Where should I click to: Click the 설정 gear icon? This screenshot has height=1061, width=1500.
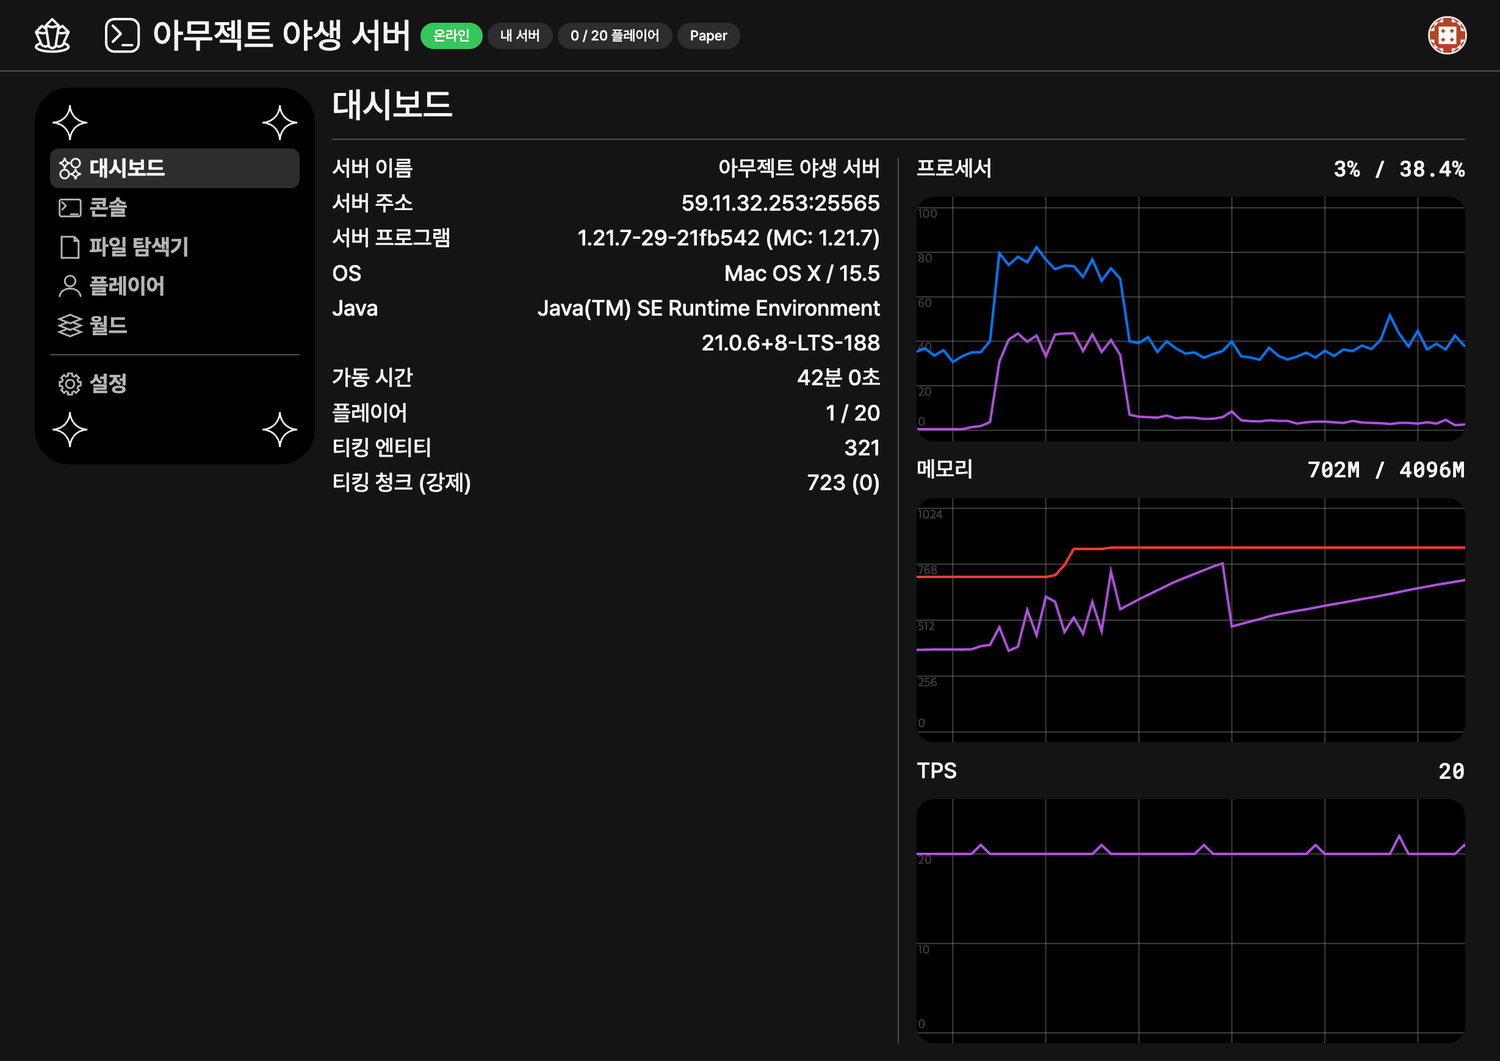(x=70, y=384)
